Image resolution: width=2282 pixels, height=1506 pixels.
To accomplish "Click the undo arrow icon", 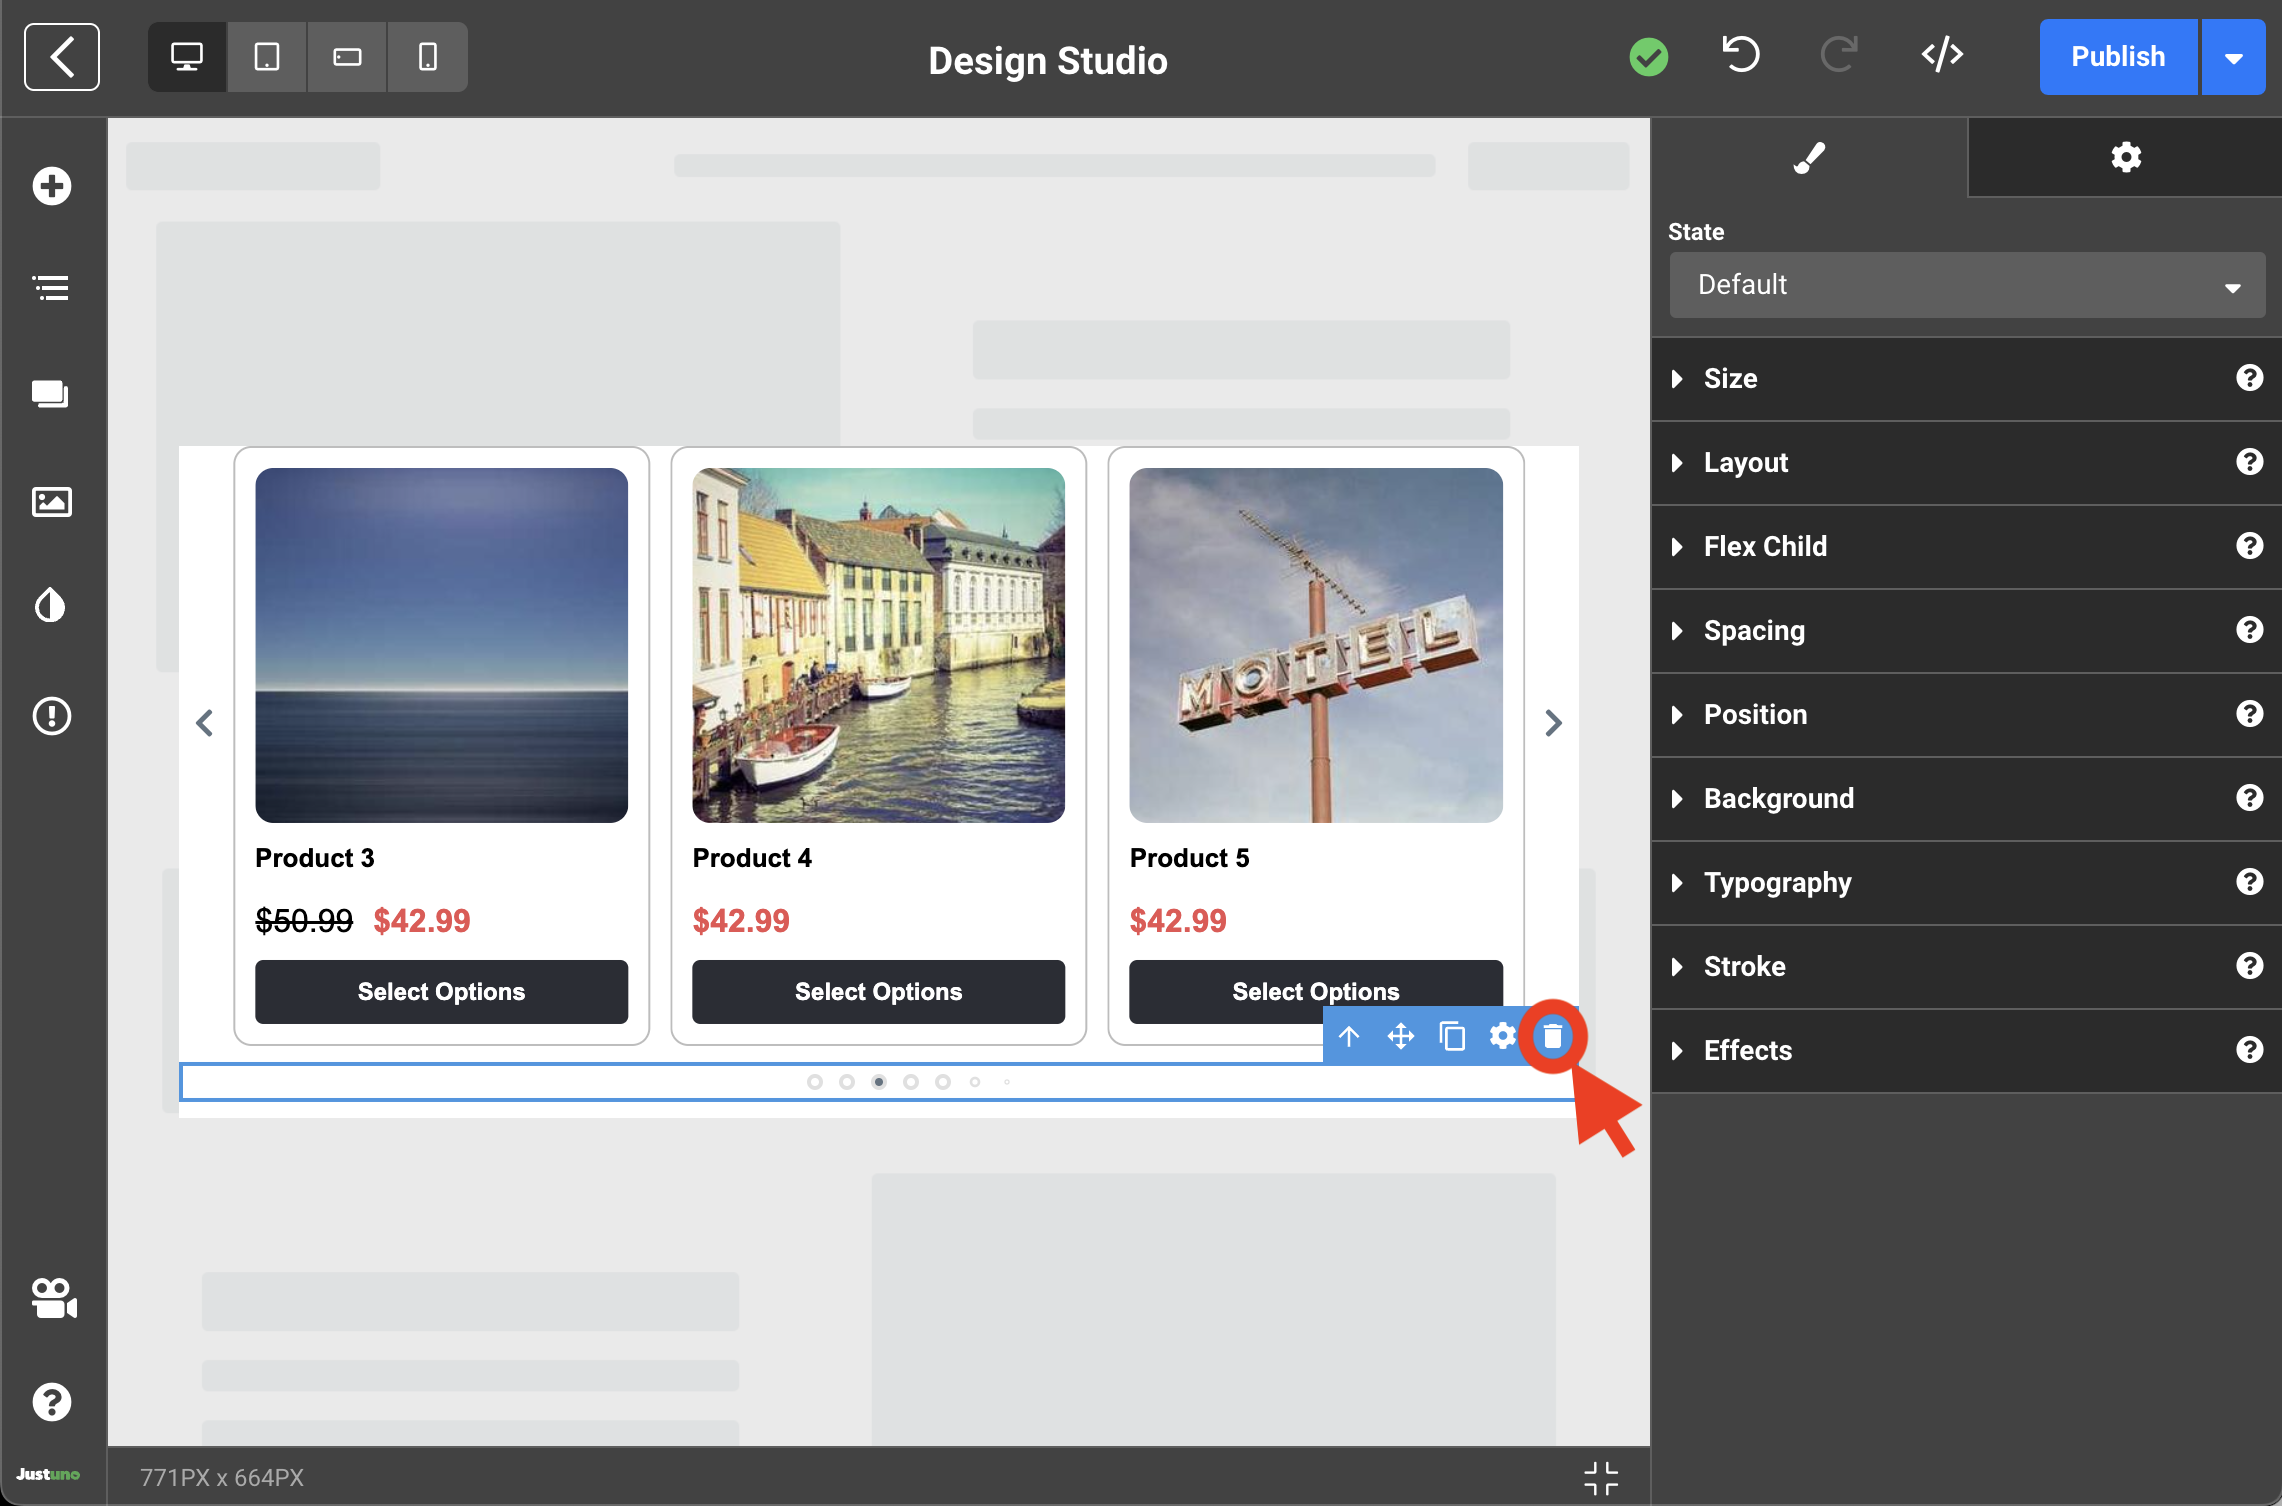I will [1740, 56].
